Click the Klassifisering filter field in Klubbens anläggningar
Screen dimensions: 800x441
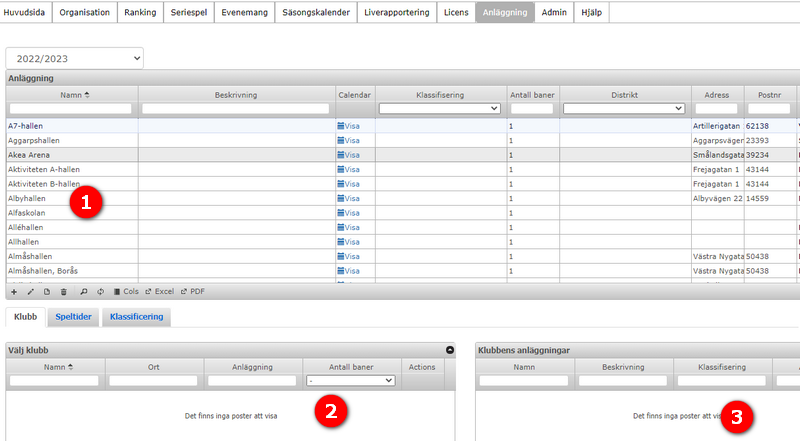[722, 380]
